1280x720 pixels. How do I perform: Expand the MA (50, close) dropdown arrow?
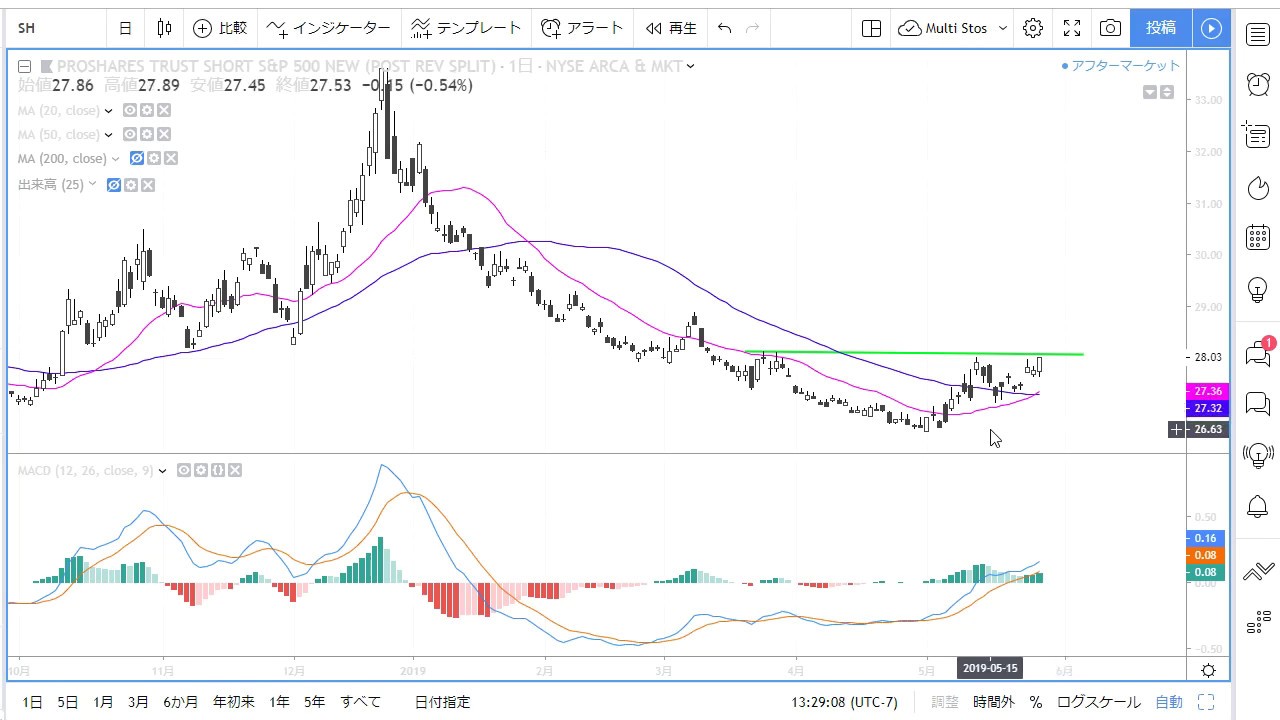109,135
